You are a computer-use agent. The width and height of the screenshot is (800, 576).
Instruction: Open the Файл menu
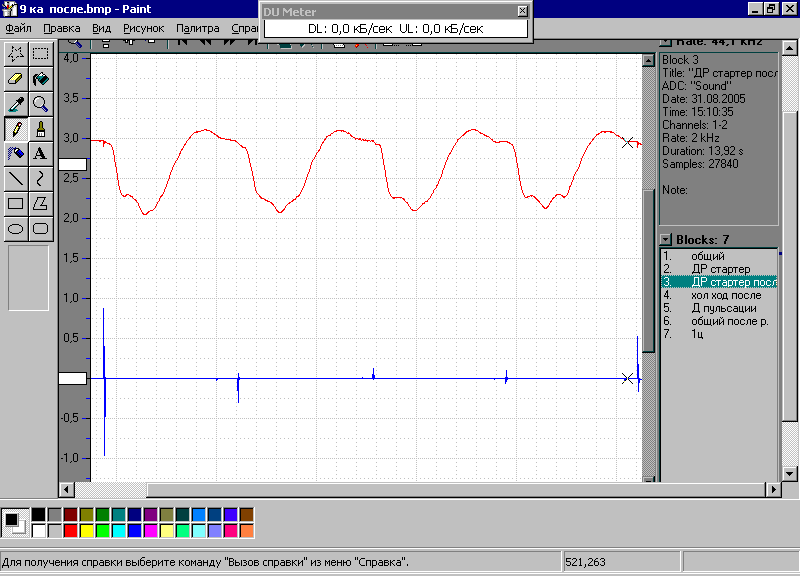(18, 29)
